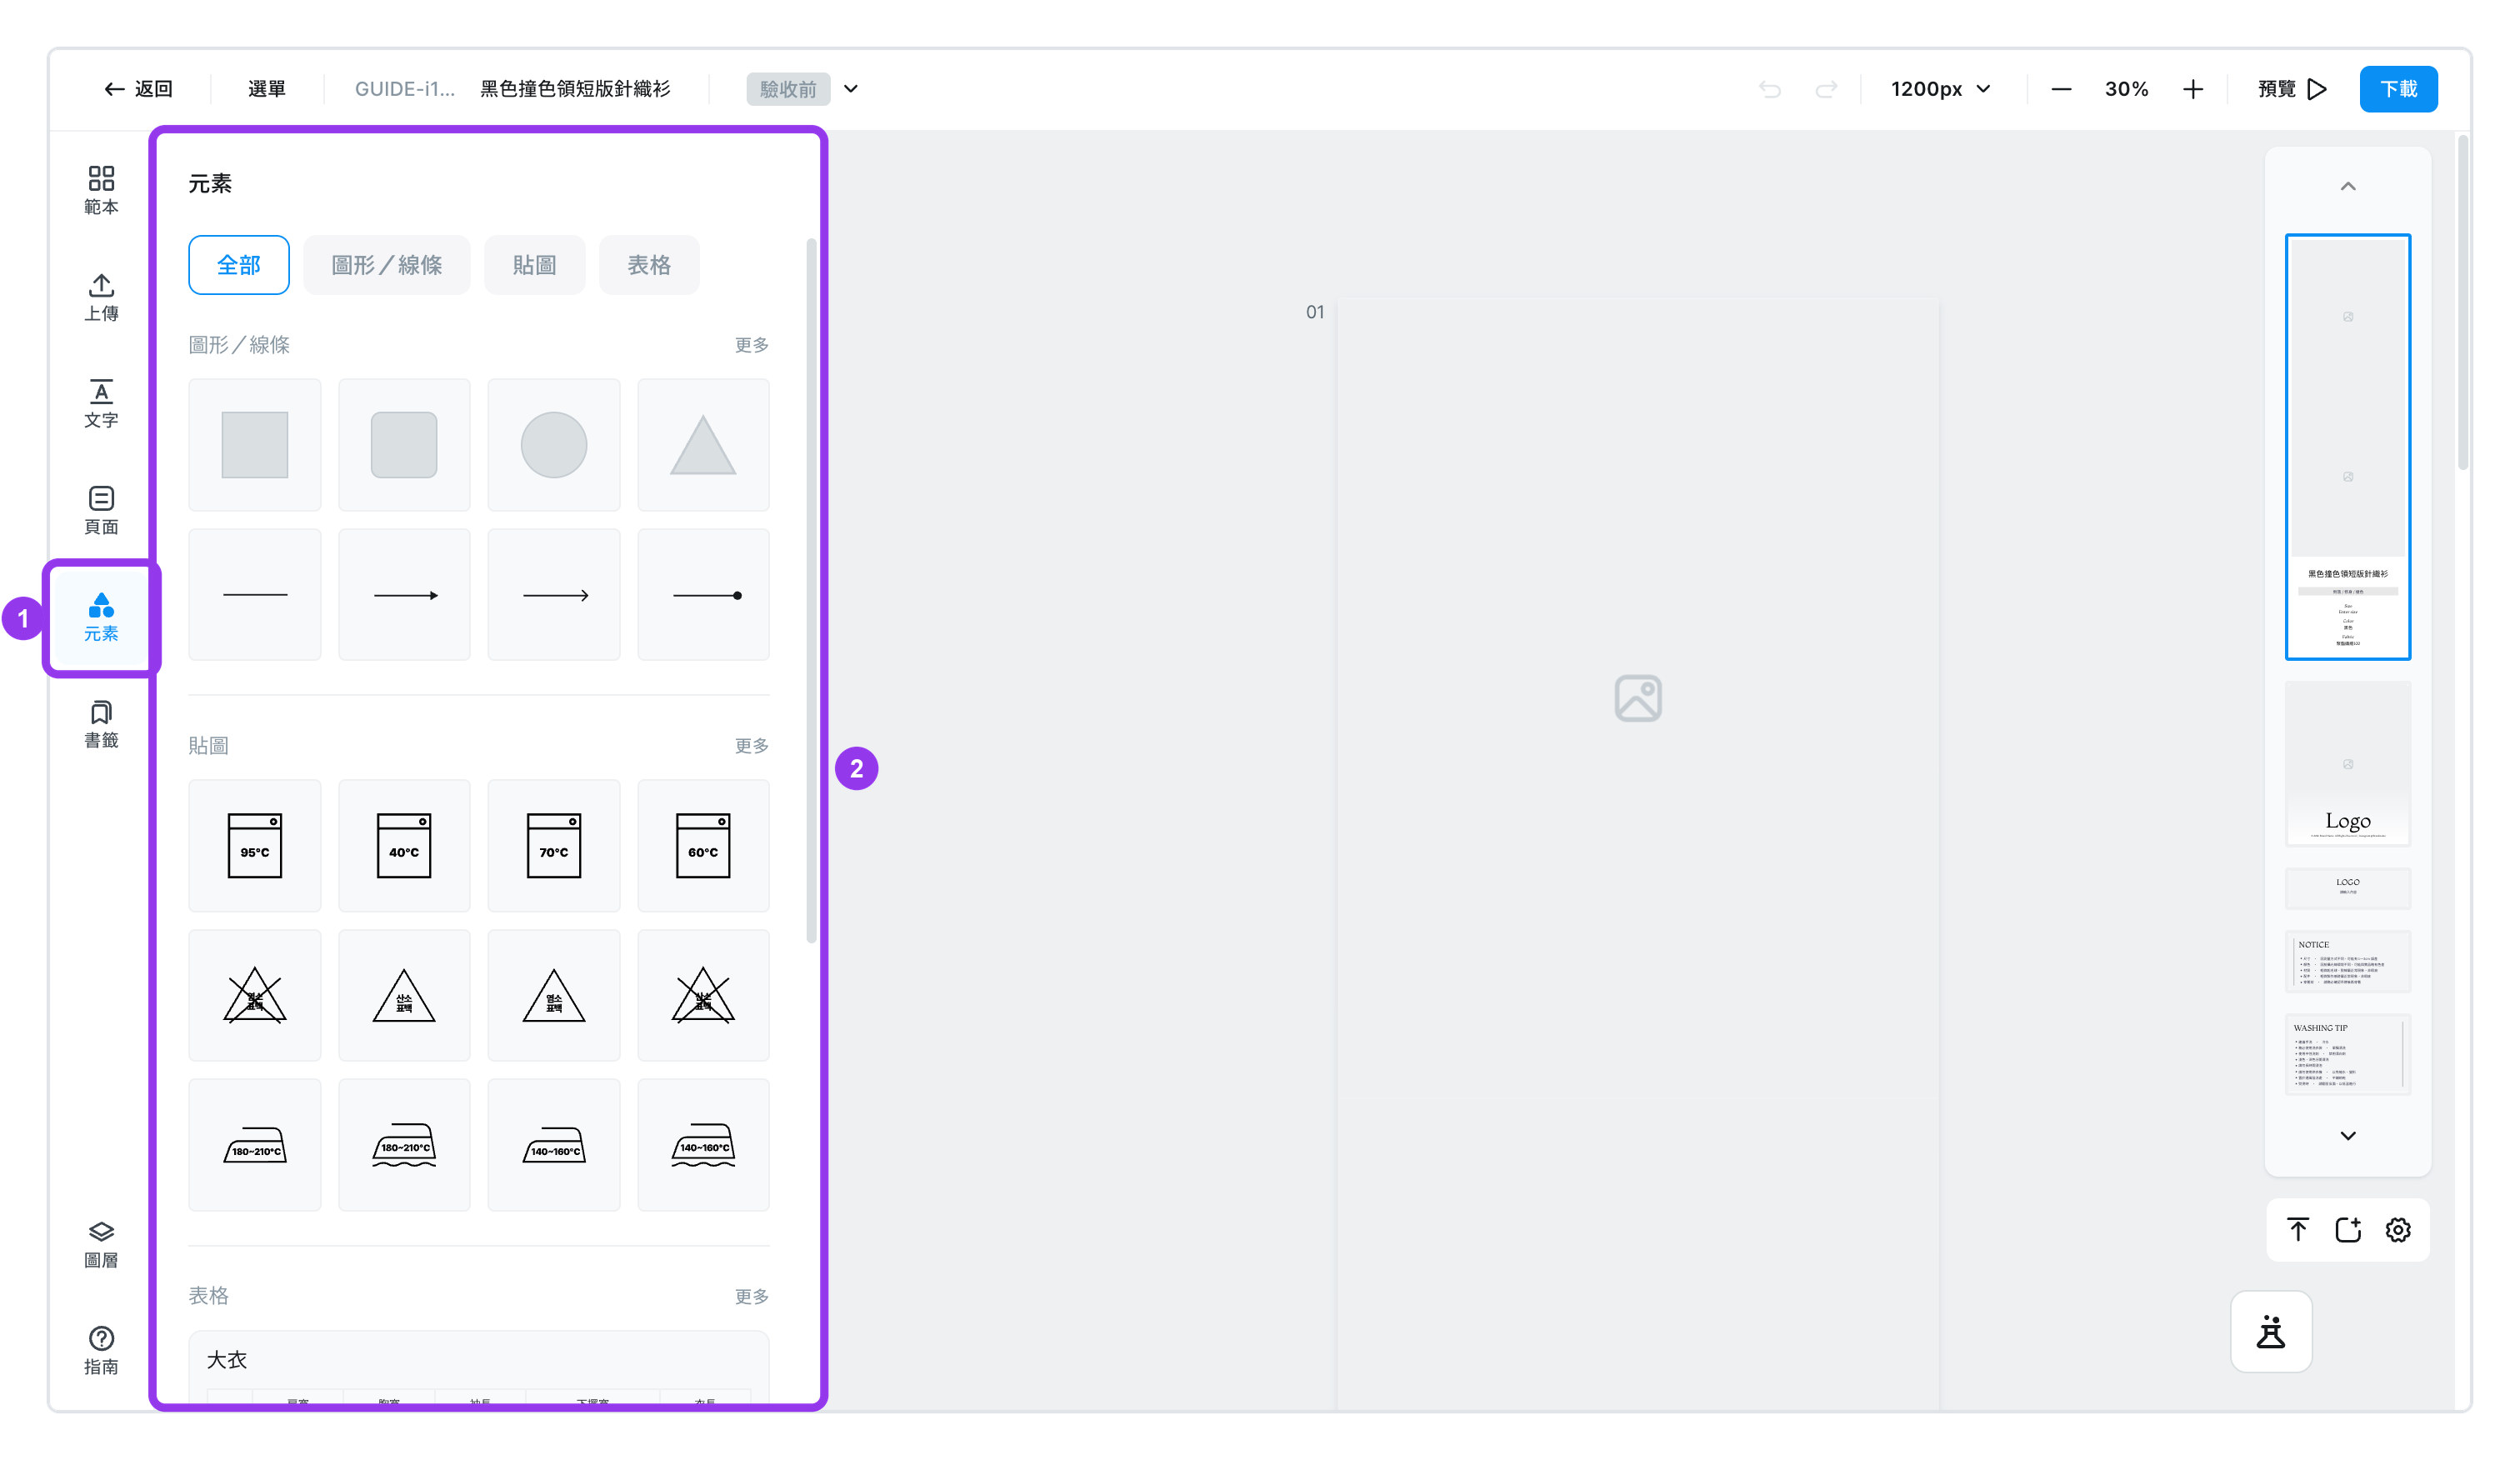
Task: Select the 文字 text tool
Action: tap(101, 404)
